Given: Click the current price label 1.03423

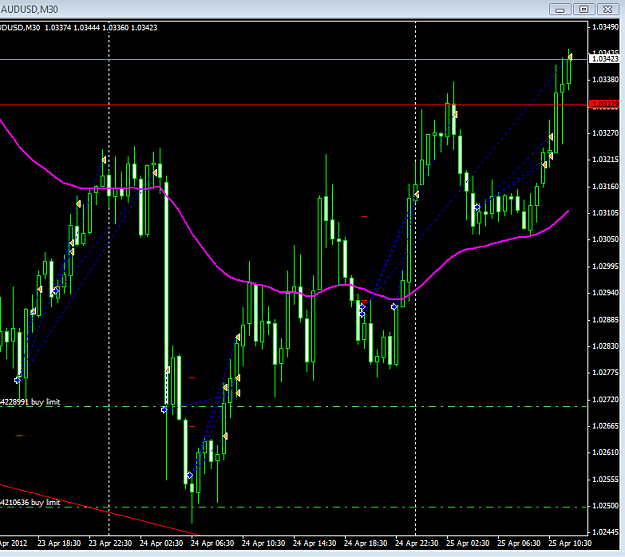Looking at the screenshot, I should tap(605, 59).
